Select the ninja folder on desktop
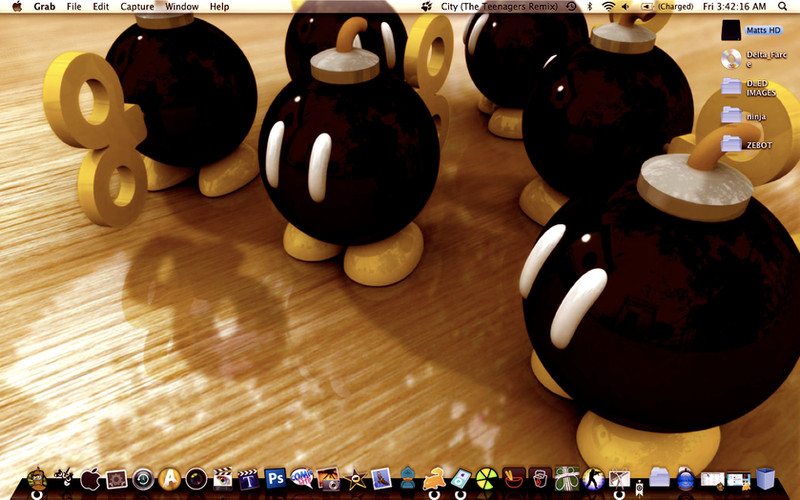The height and width of the screenshot is (500, 800). pos(731,115)
